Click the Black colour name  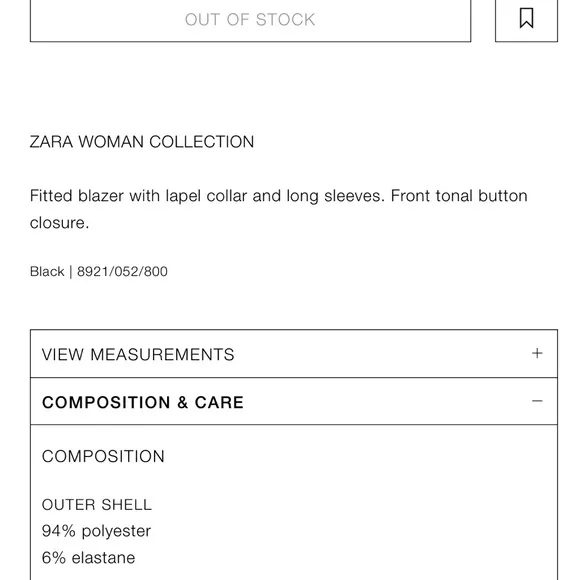tap(47, 272)
